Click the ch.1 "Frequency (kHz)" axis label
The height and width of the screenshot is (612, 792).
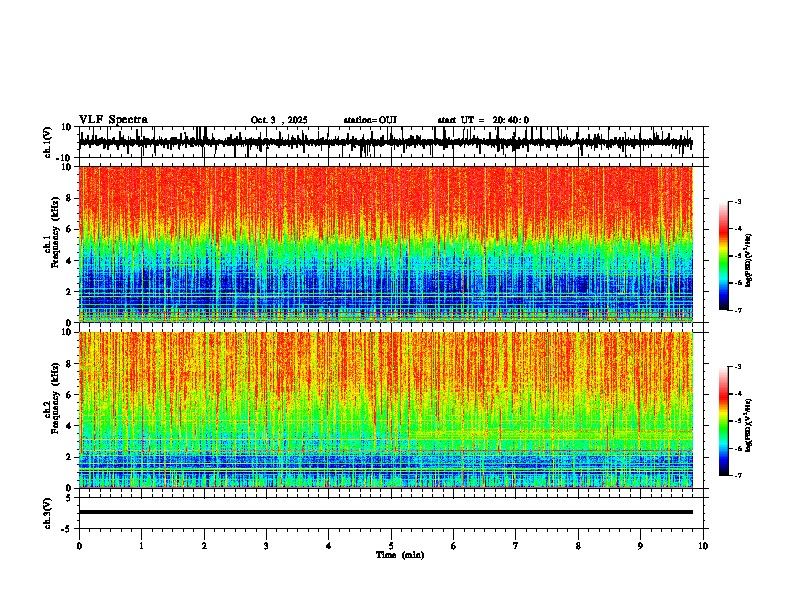click(55, 233)
